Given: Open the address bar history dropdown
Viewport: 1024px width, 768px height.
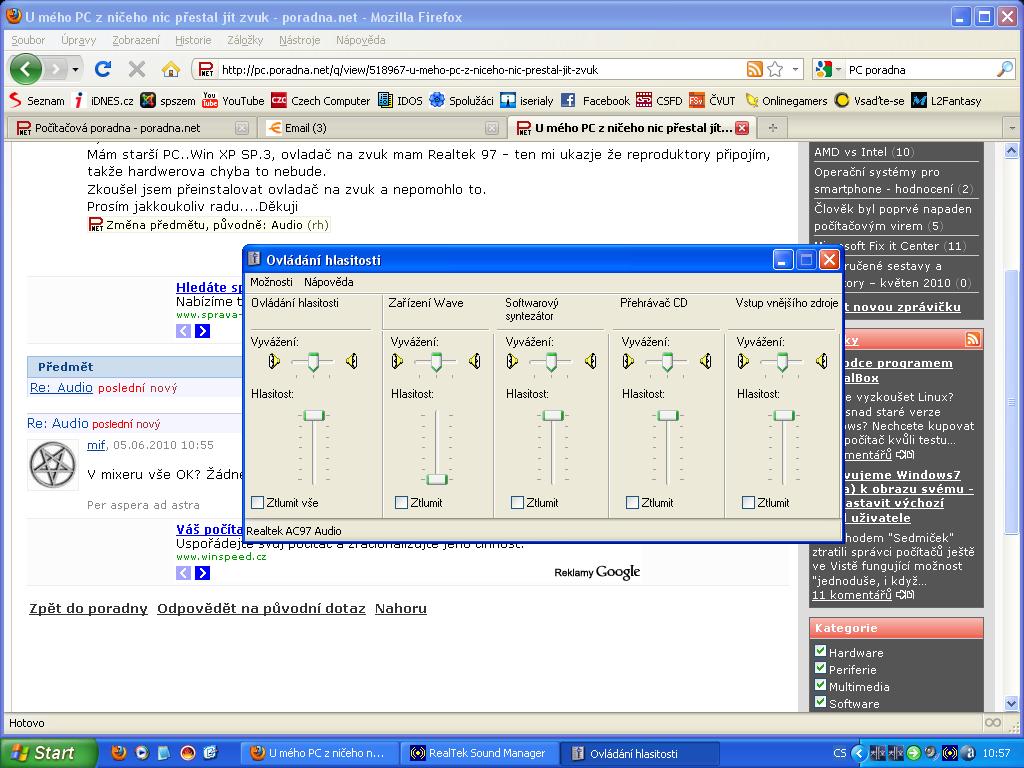Looking at the screenshot, I should 796,69.
